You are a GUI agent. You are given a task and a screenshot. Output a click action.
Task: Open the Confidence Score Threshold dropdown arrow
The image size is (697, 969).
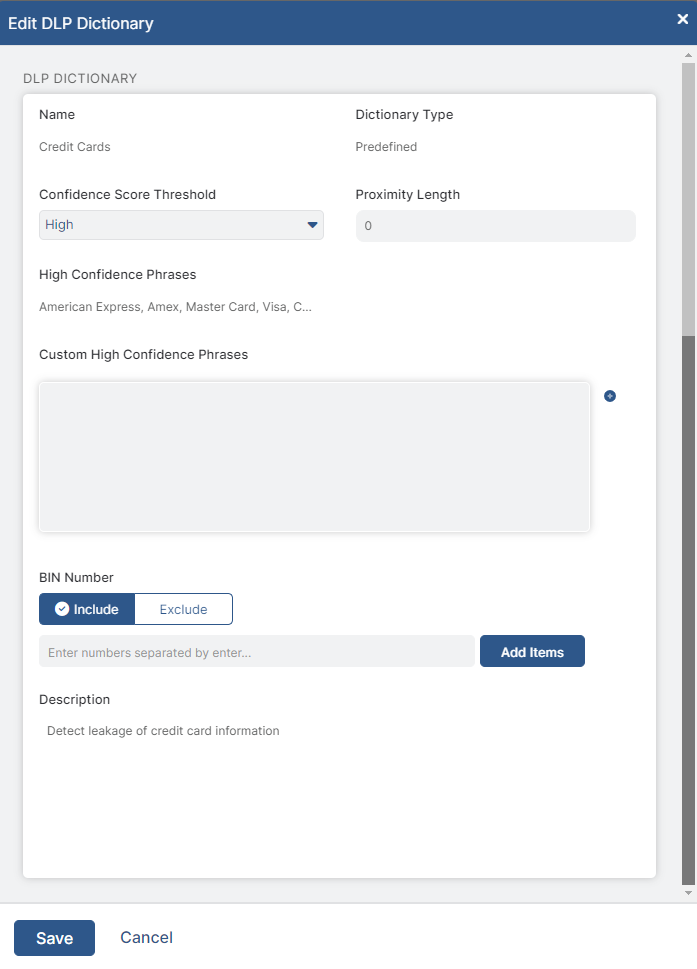point(311,225)
